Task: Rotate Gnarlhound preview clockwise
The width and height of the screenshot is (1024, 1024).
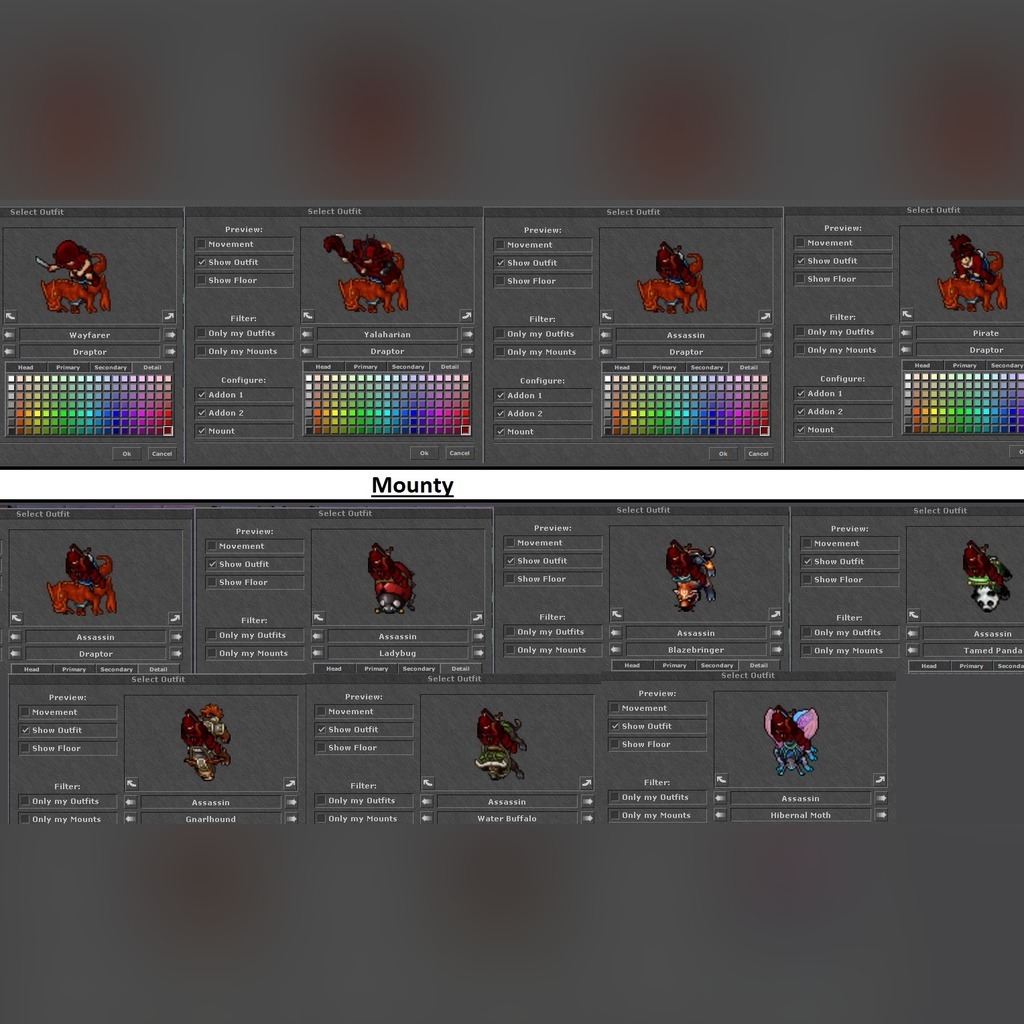Action: [290, 783]
